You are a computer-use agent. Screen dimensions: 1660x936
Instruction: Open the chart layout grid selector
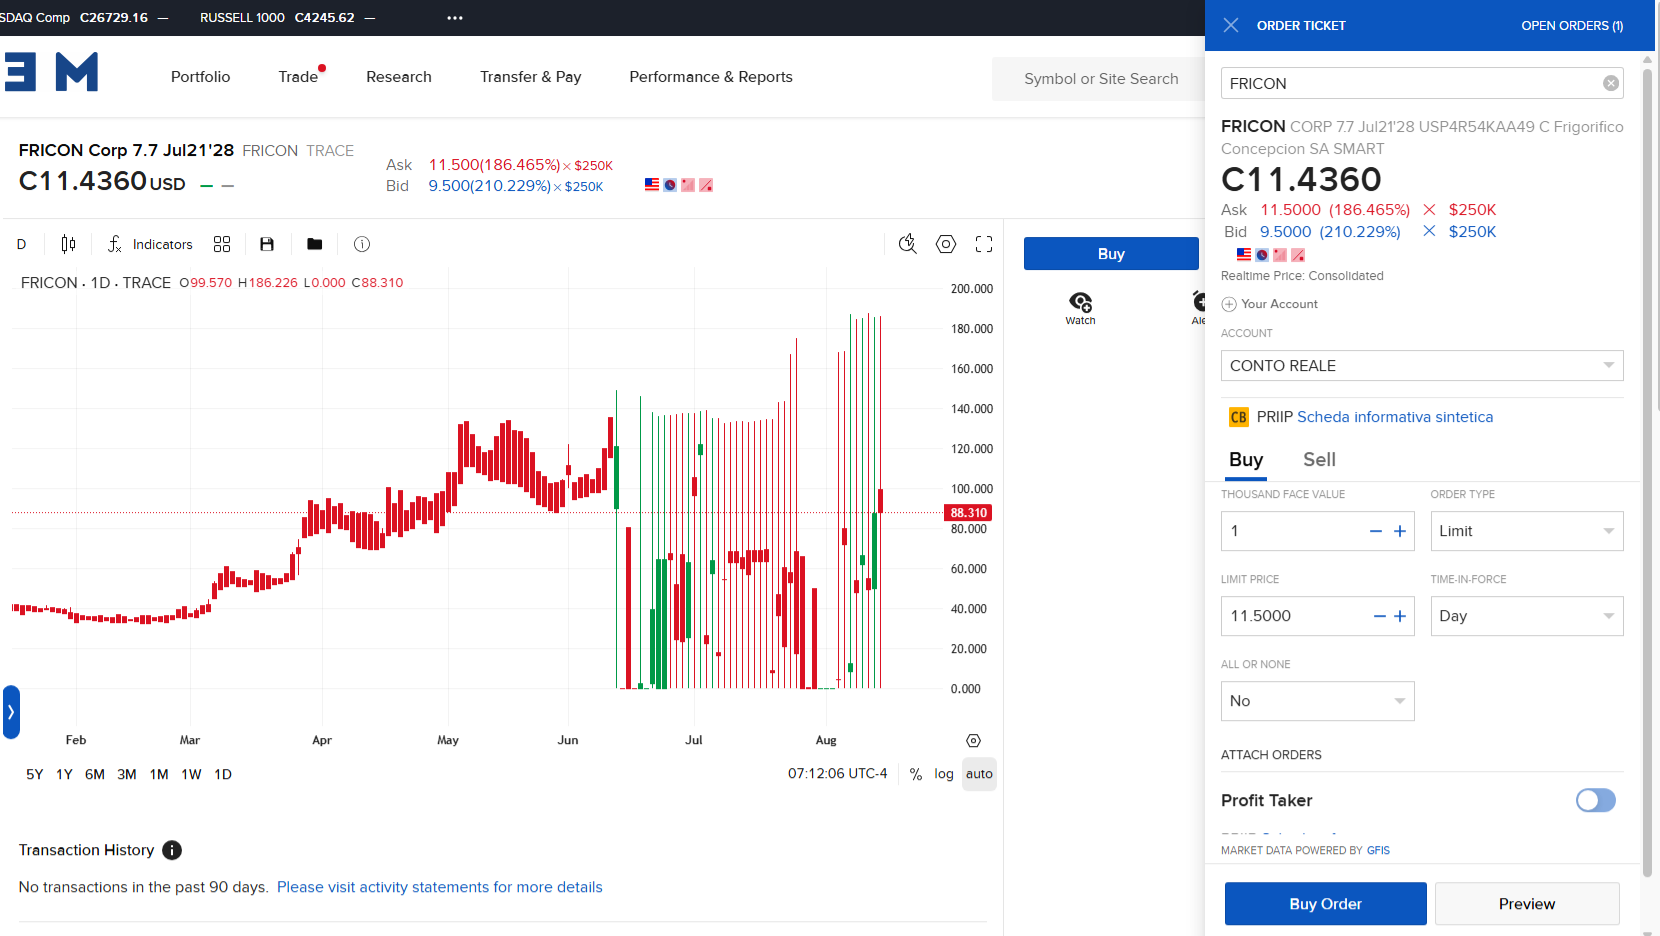[x=222, y=244]
